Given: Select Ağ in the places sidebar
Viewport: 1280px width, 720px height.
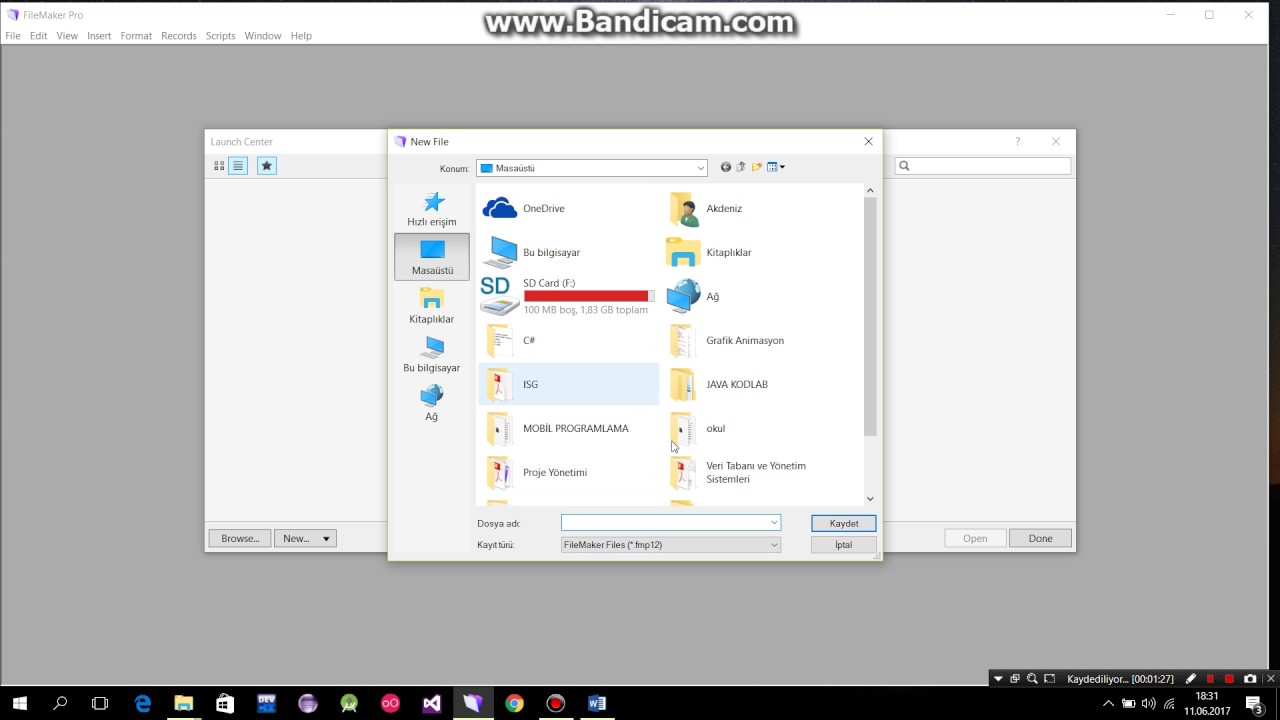Looking at the screenshot, I should coord(432,403).
